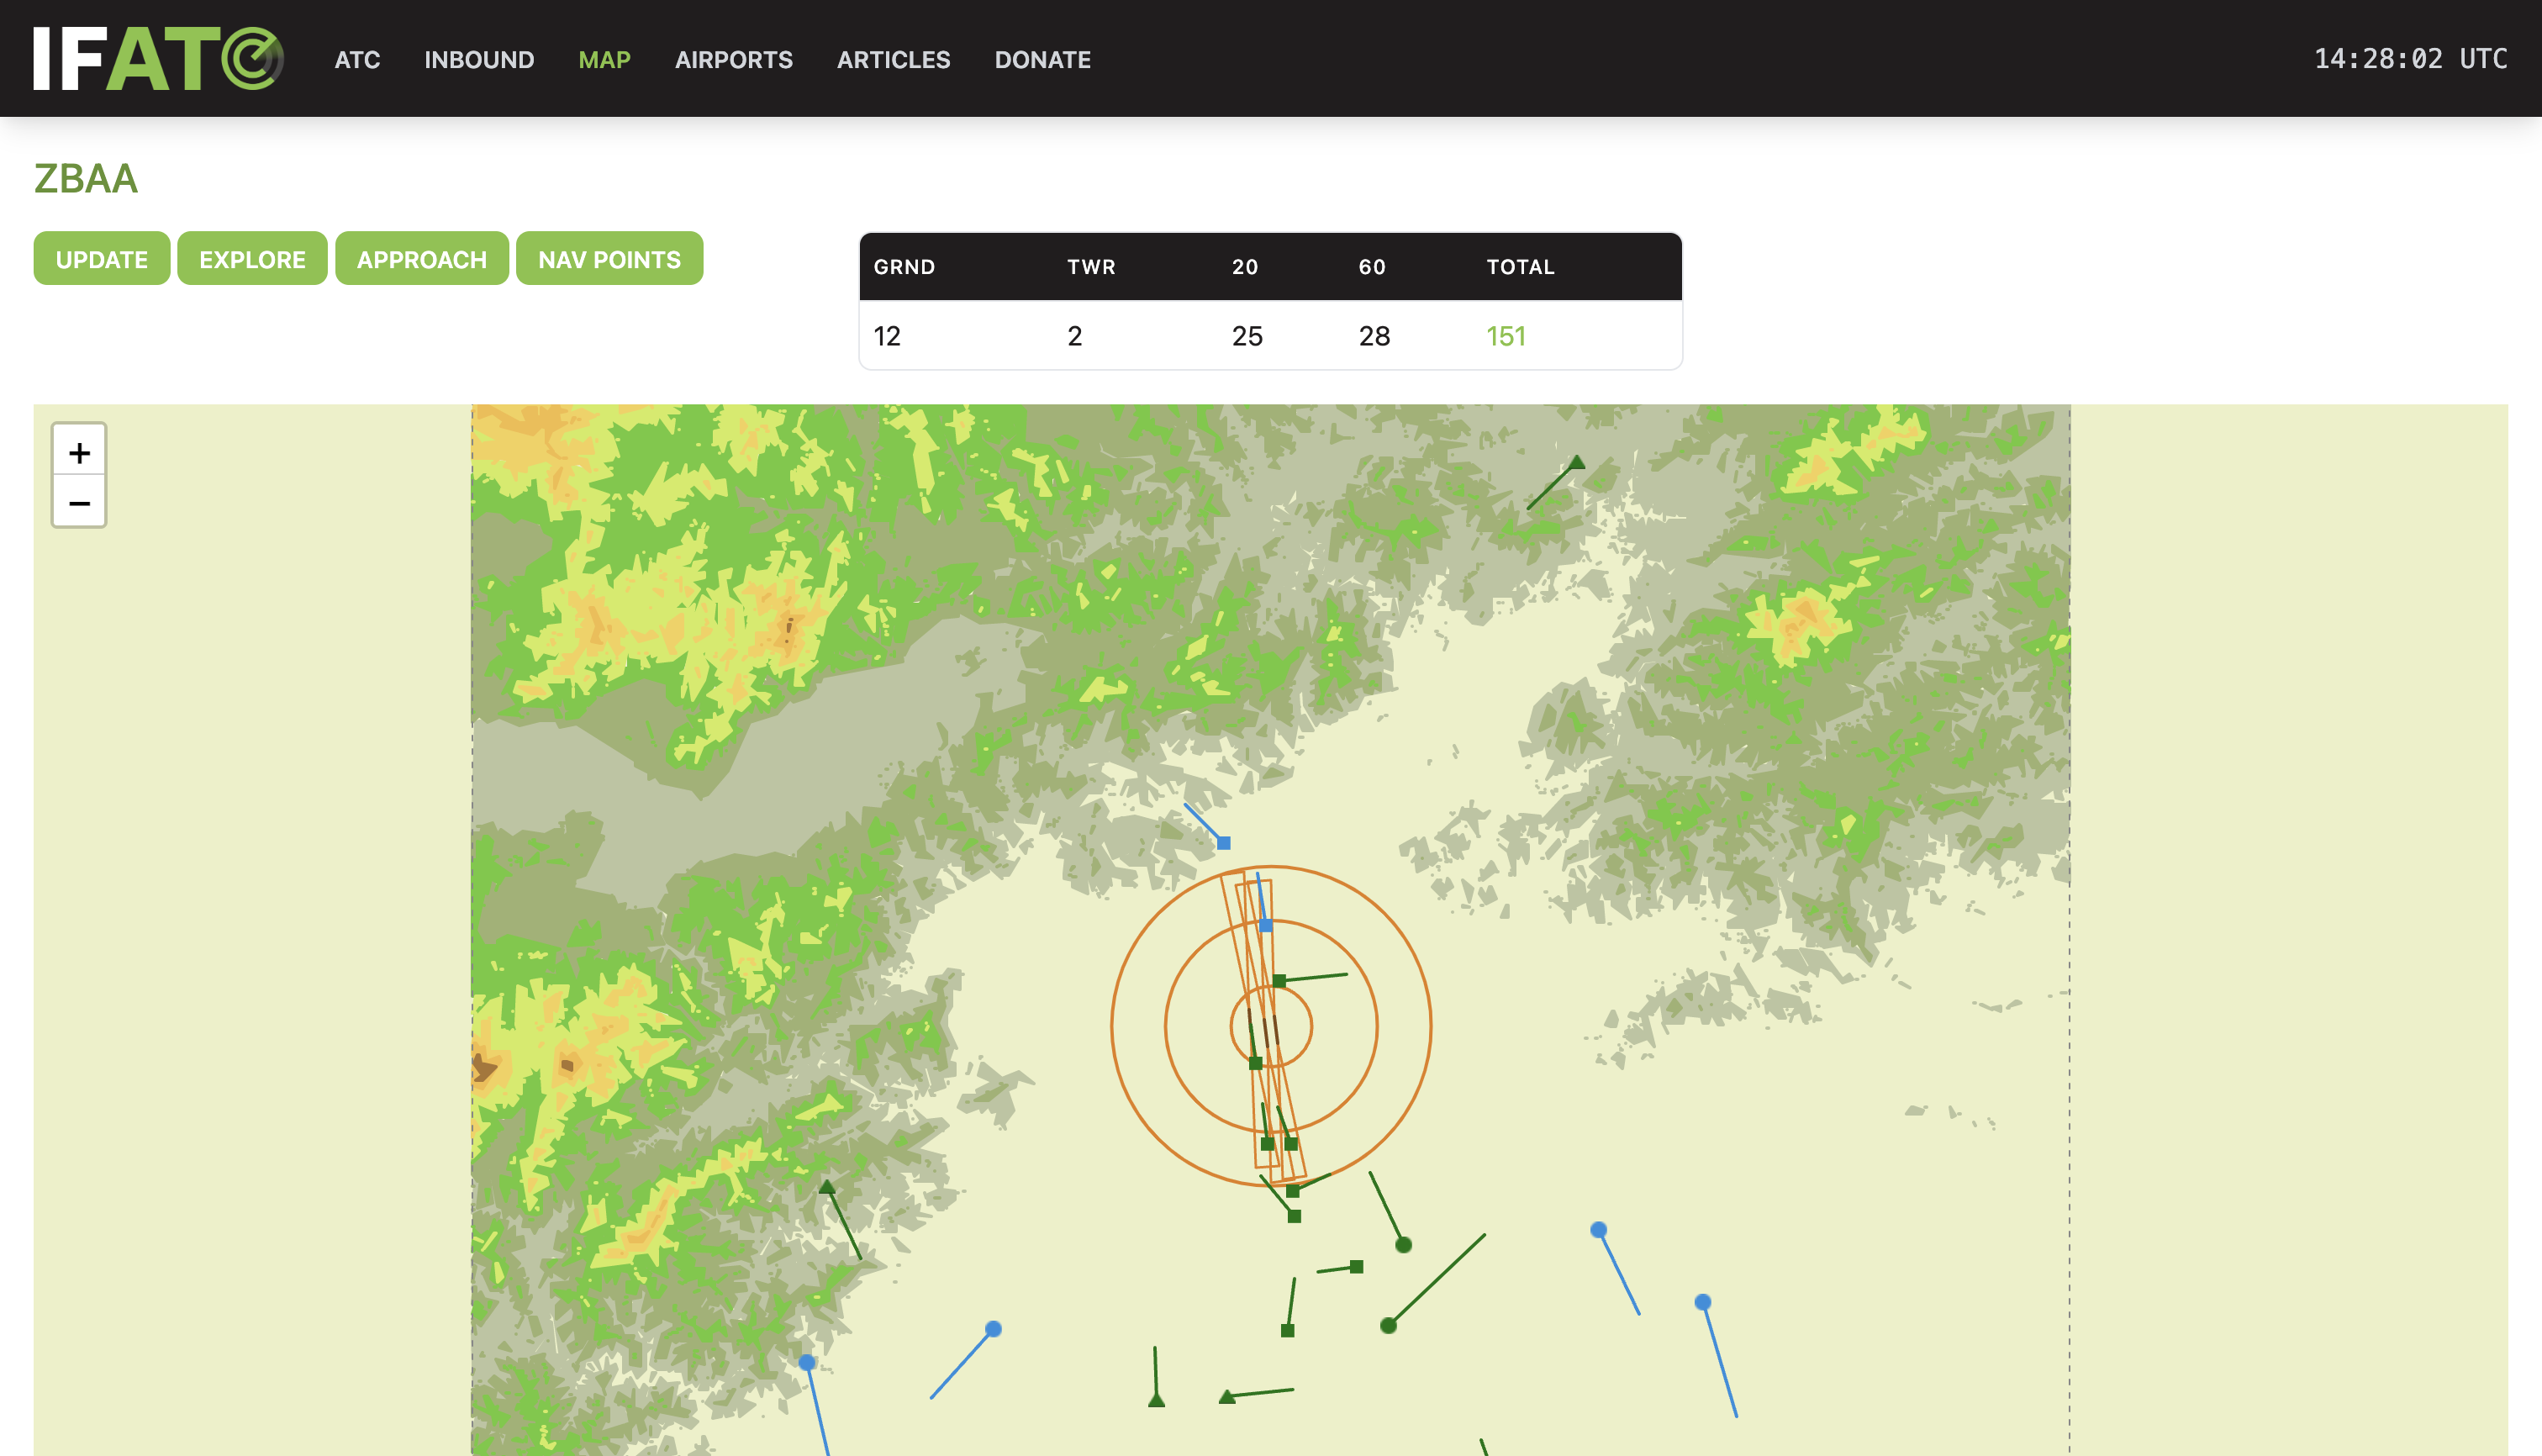Click the ZBAA airport heading
Viewport: 2542px width, 1456px height.
(x=86, y=179)
